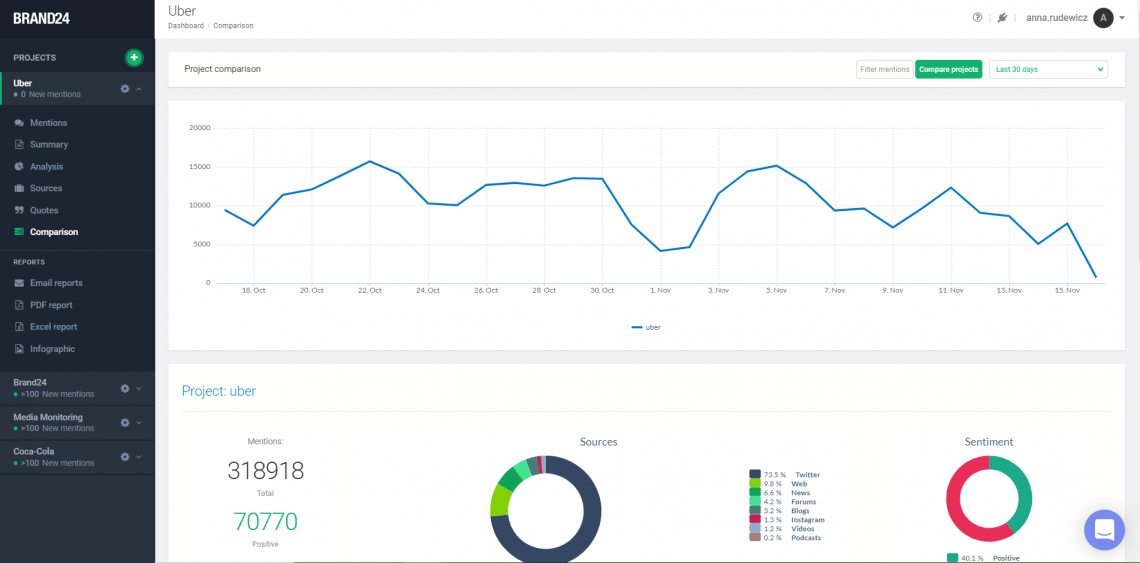
Task: Toggle the uber series in chart legend
Action: 646,327
